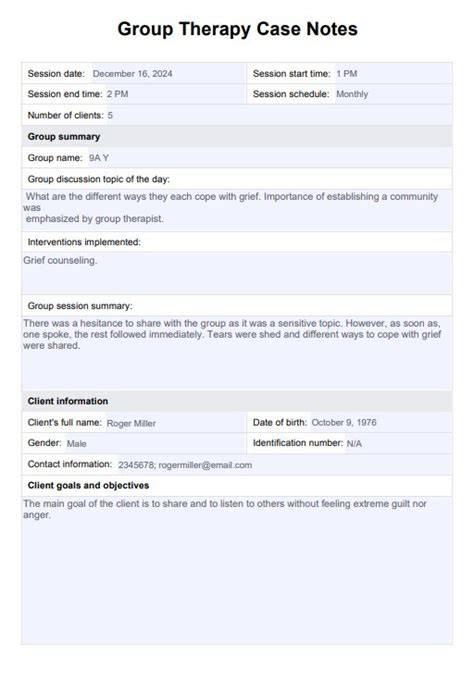Click the Client goals and objectives text area
The width and height of the screenshot is (474, 680).
click(x=237, y=570)
